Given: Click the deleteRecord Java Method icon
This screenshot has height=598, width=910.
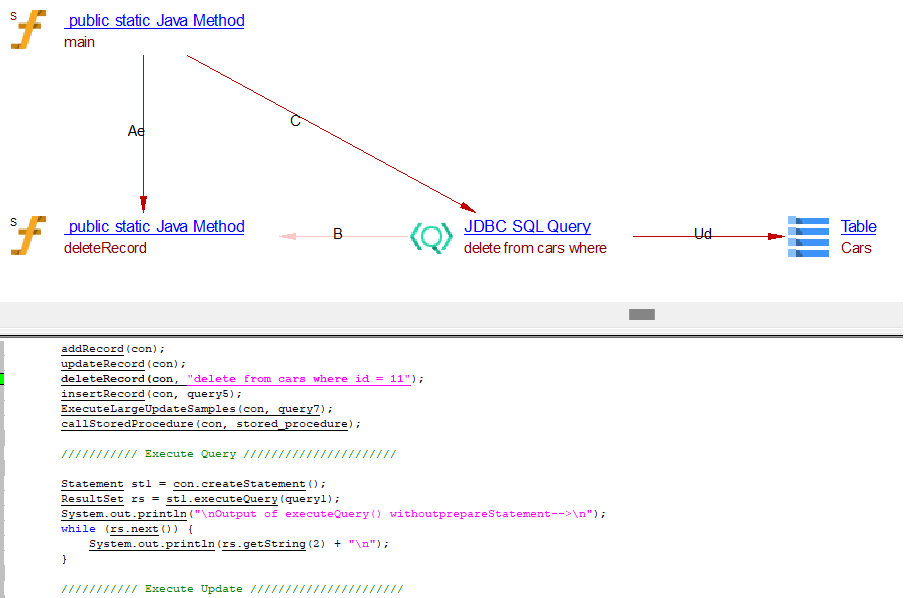Looking at the screenshot, I should (x=28, y=236).
